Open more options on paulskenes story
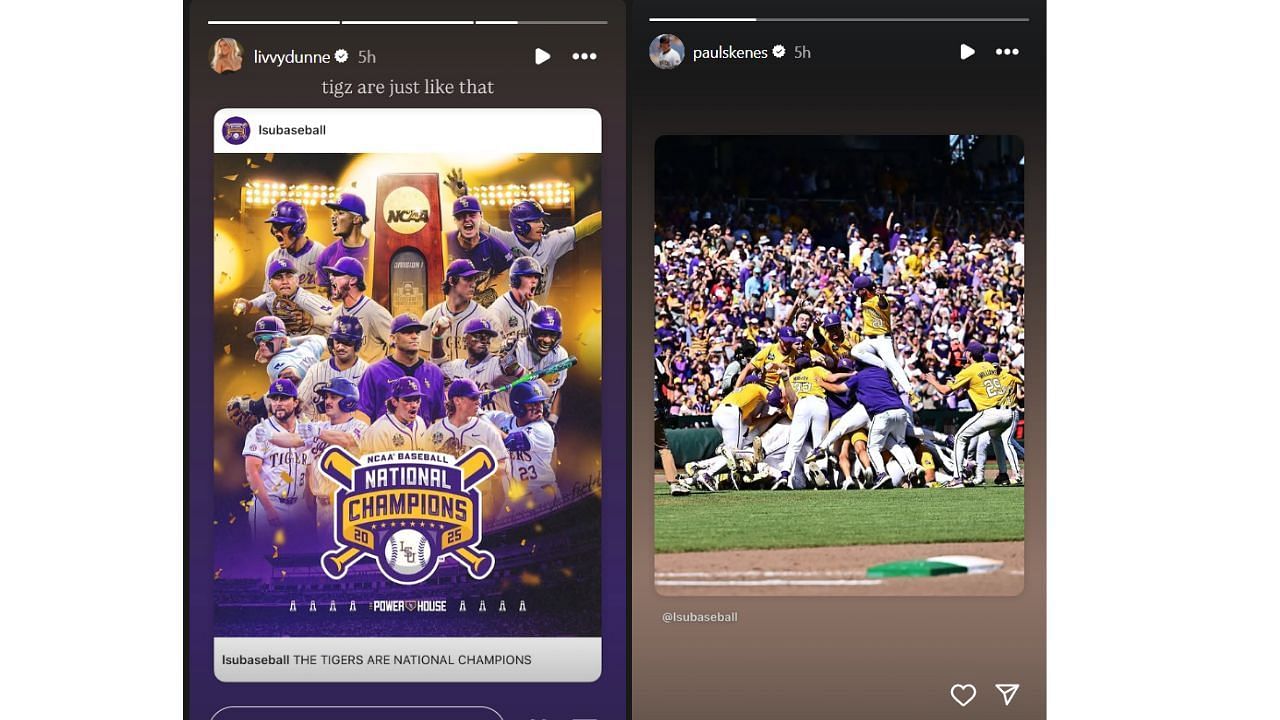Image resolution: width=1280 pixels, height=720 pixels. pos(1007,52)
